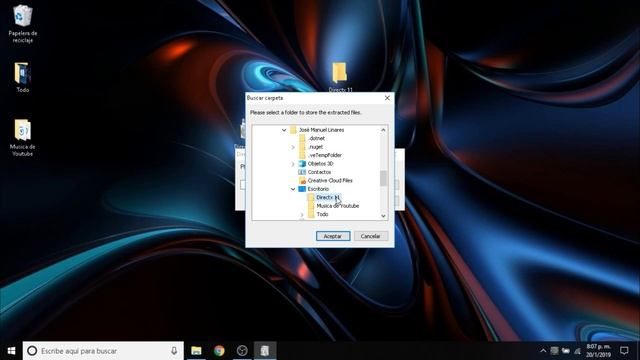Select the .dotnet folder

pos(316,138)
